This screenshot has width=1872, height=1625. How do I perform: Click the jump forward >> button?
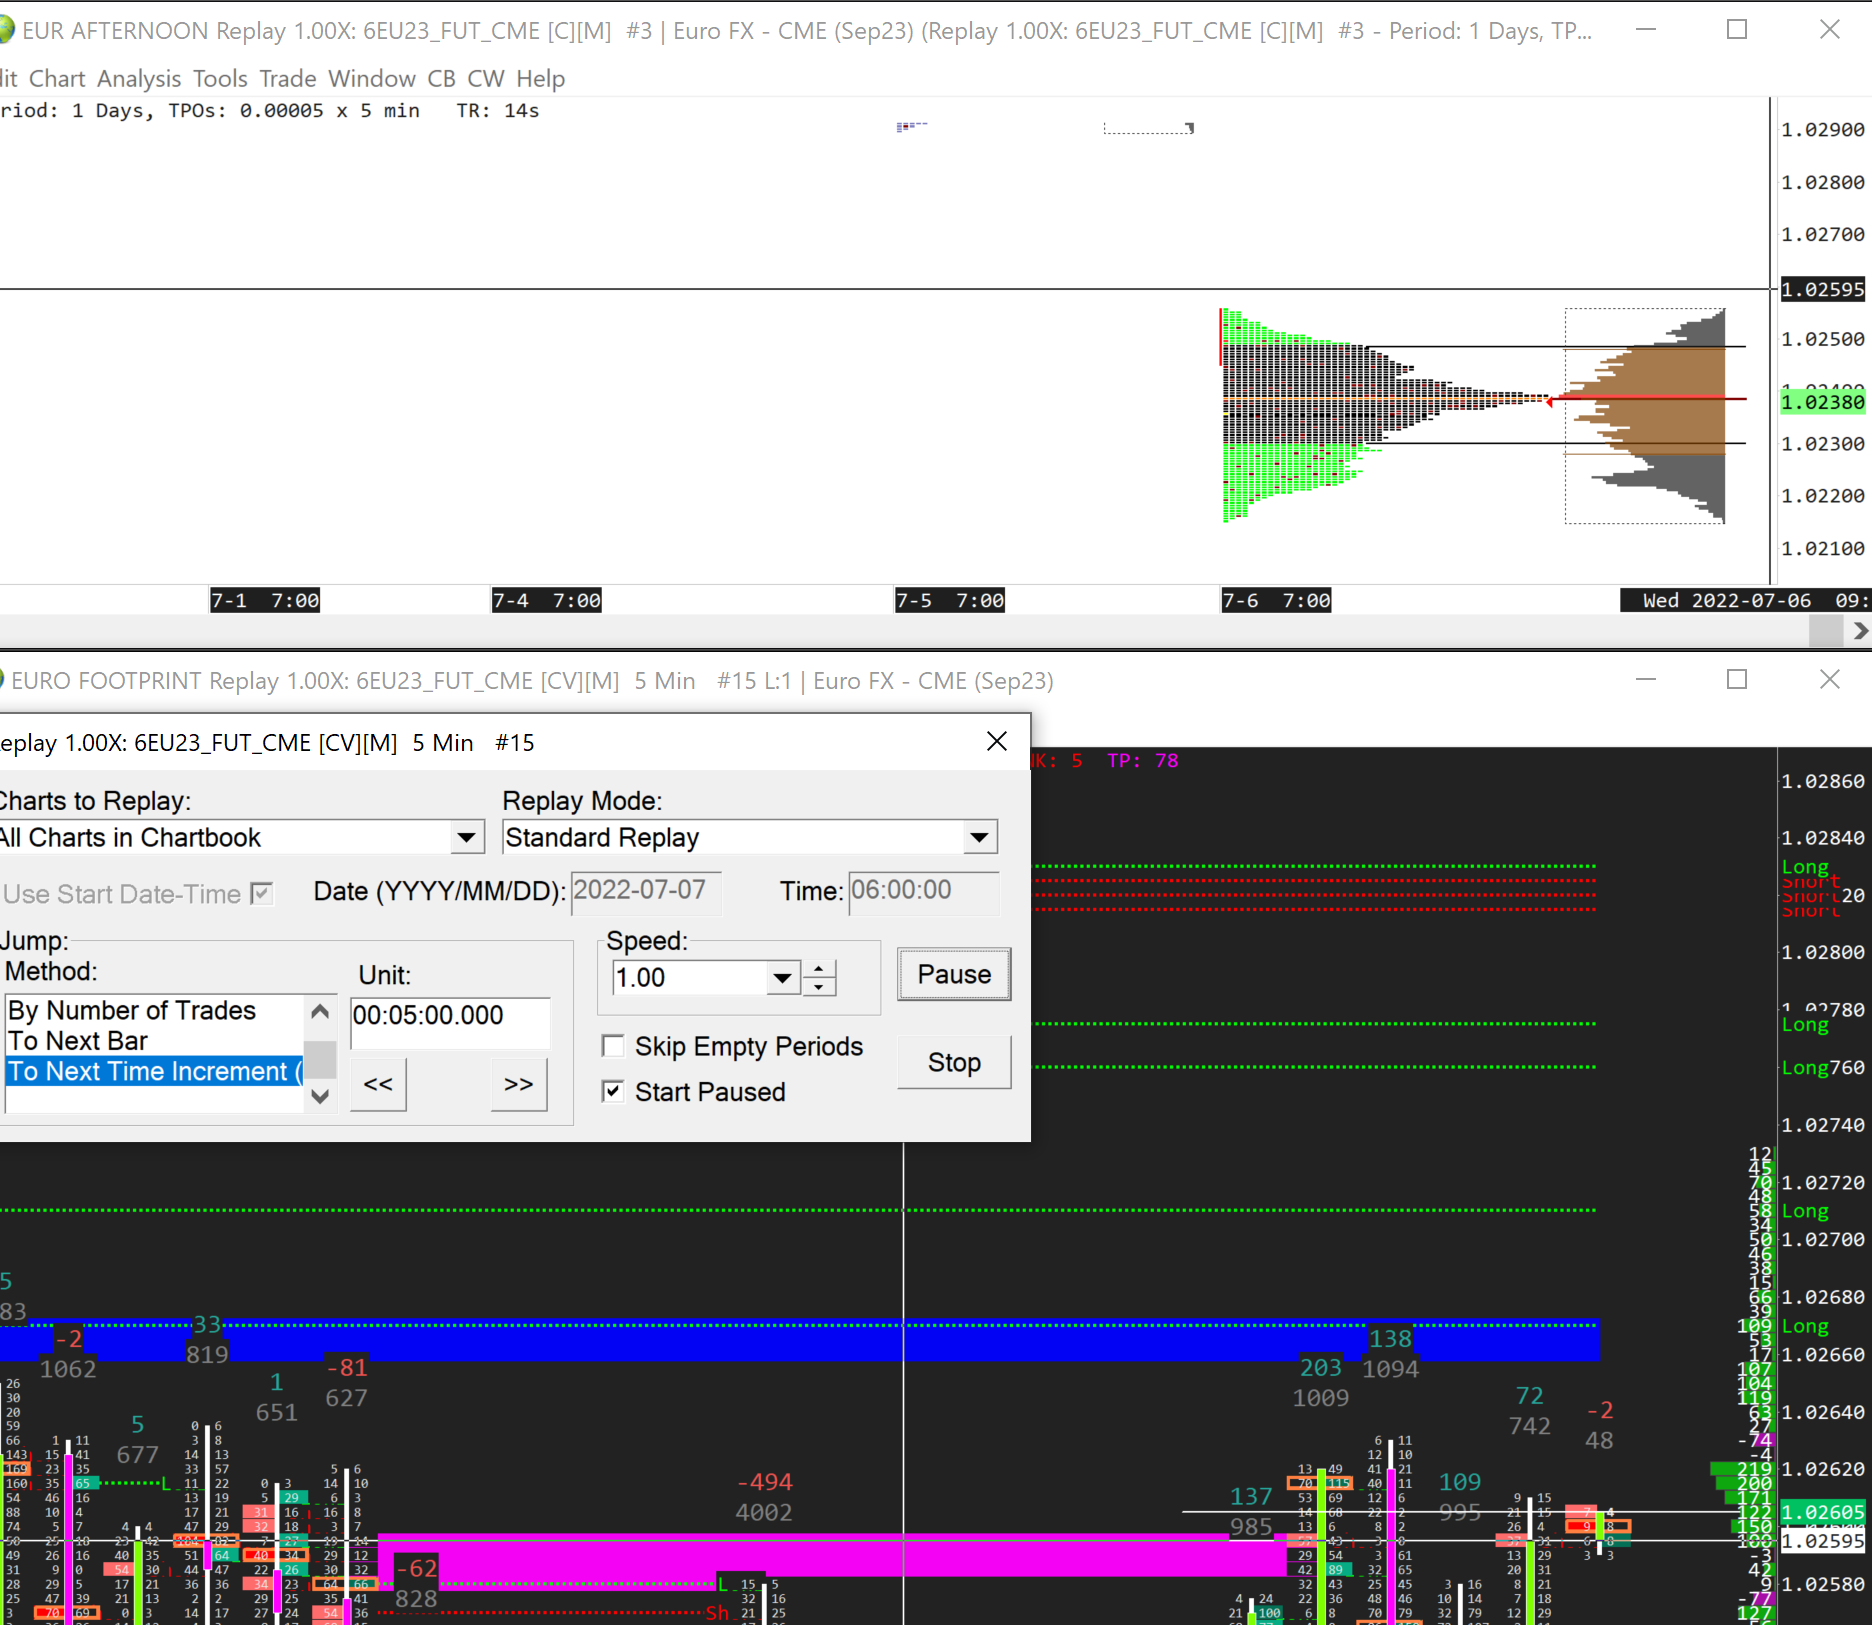(518, 1085)
